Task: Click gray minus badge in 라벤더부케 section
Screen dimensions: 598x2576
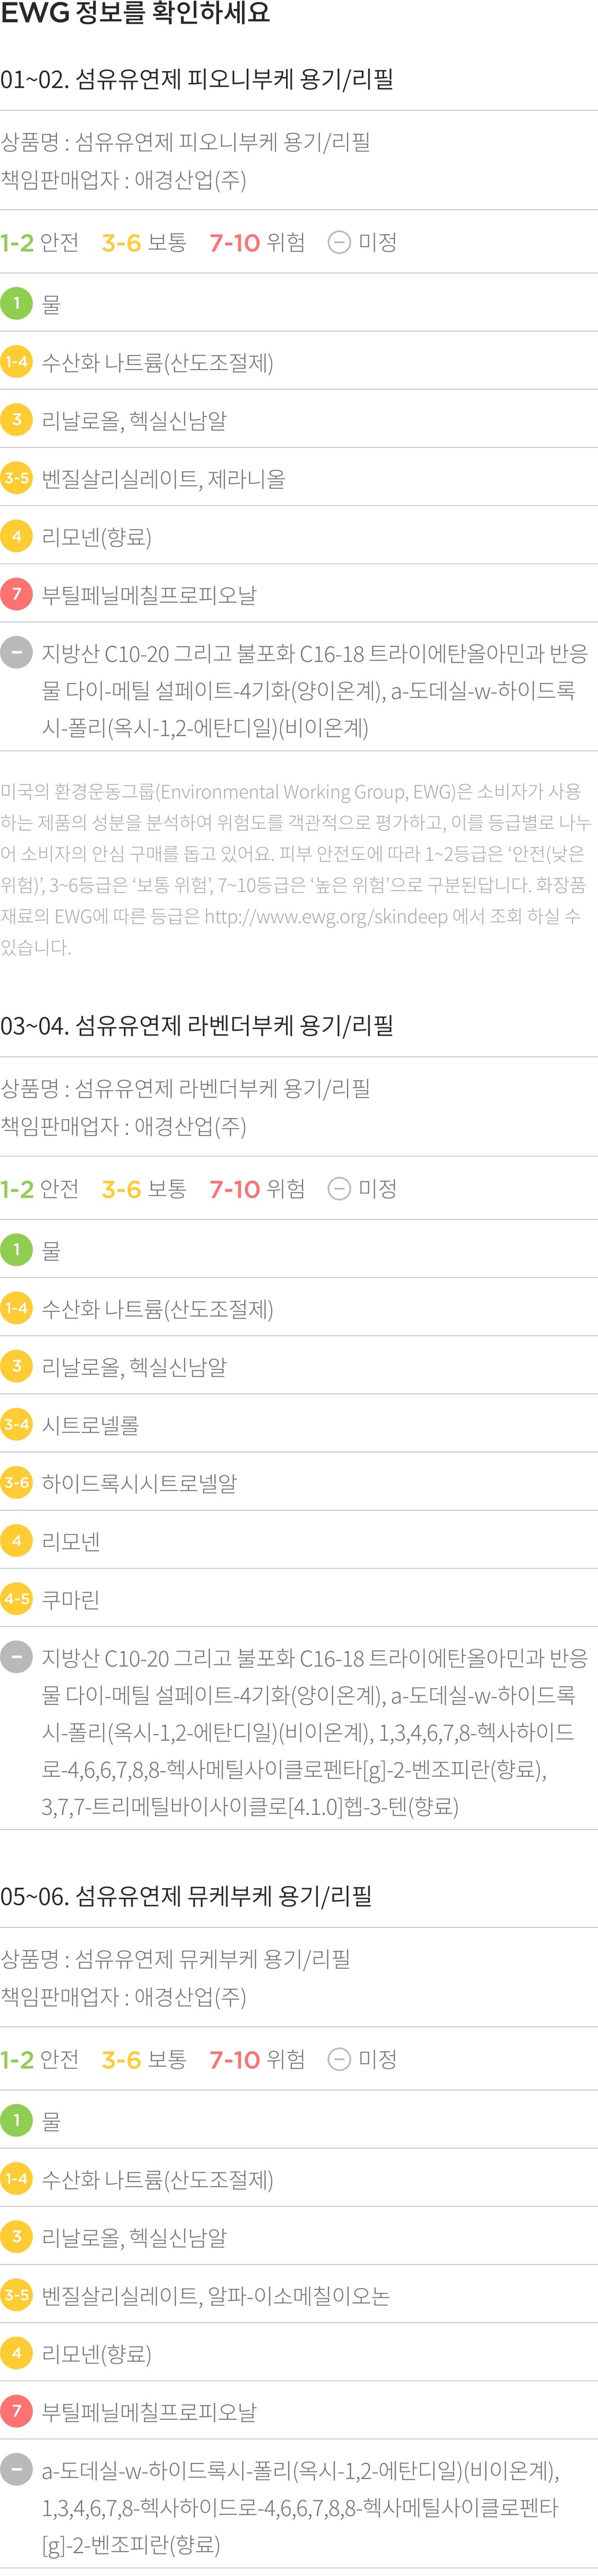Action: pyautogui.click(x=16, y=1657)
